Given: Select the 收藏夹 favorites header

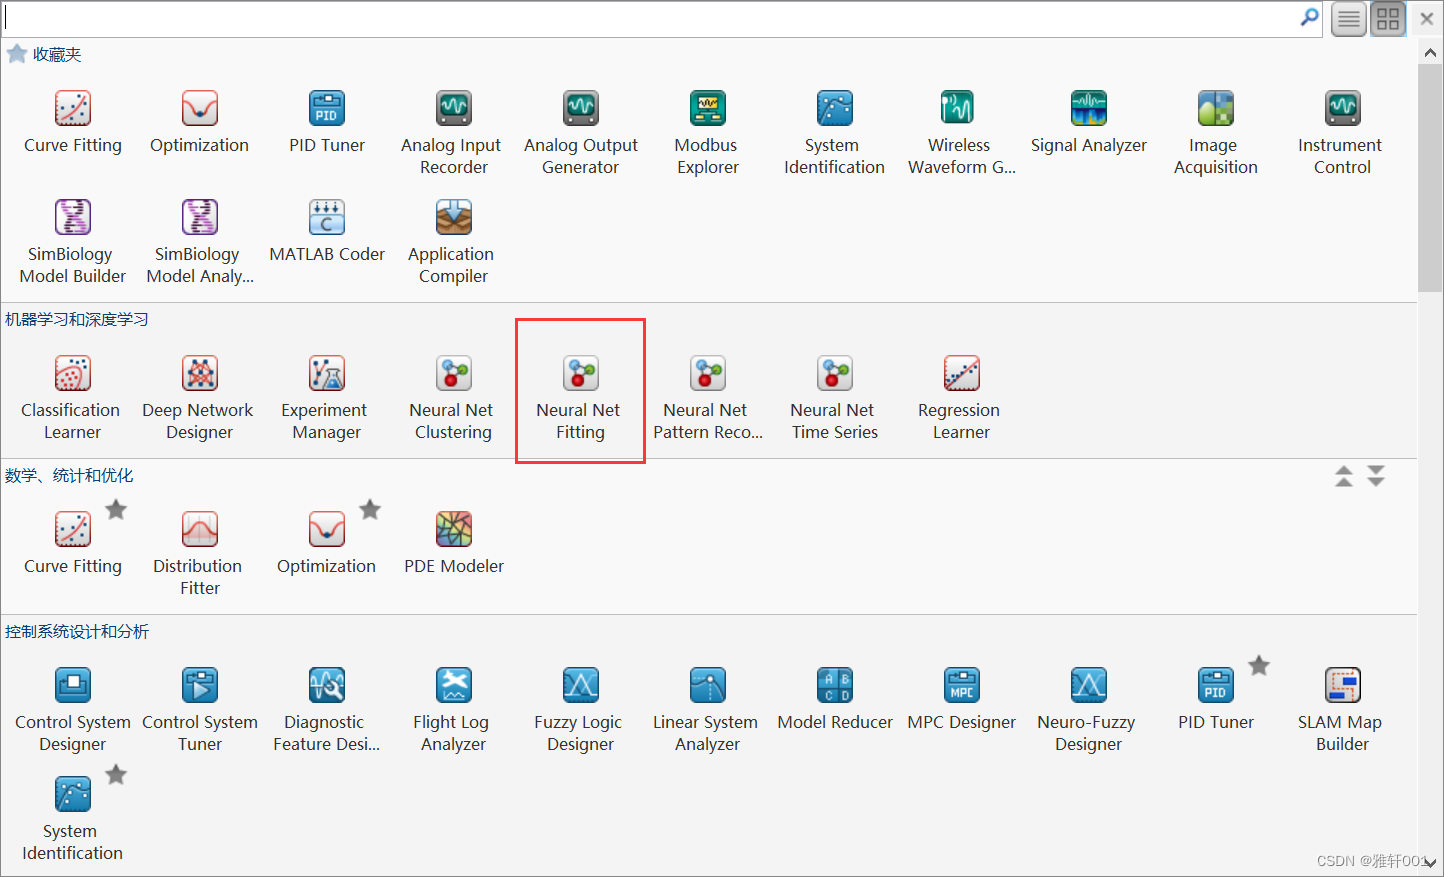Looking at the screenshot, I should click(x=57, y=55).
